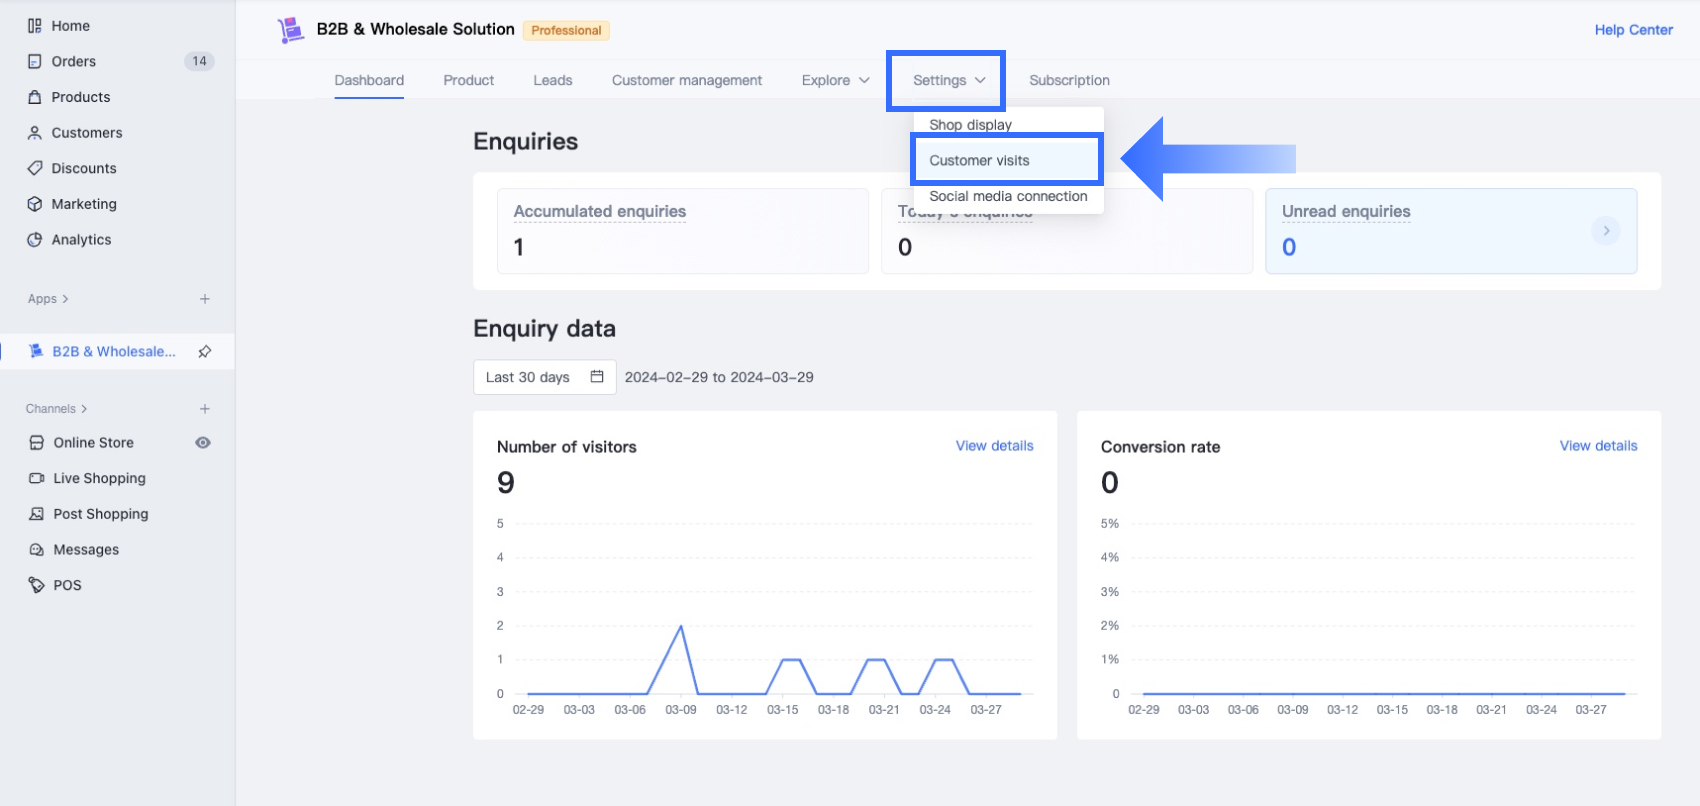Open the Last 30 days date picker

click(x=544, y=377)
